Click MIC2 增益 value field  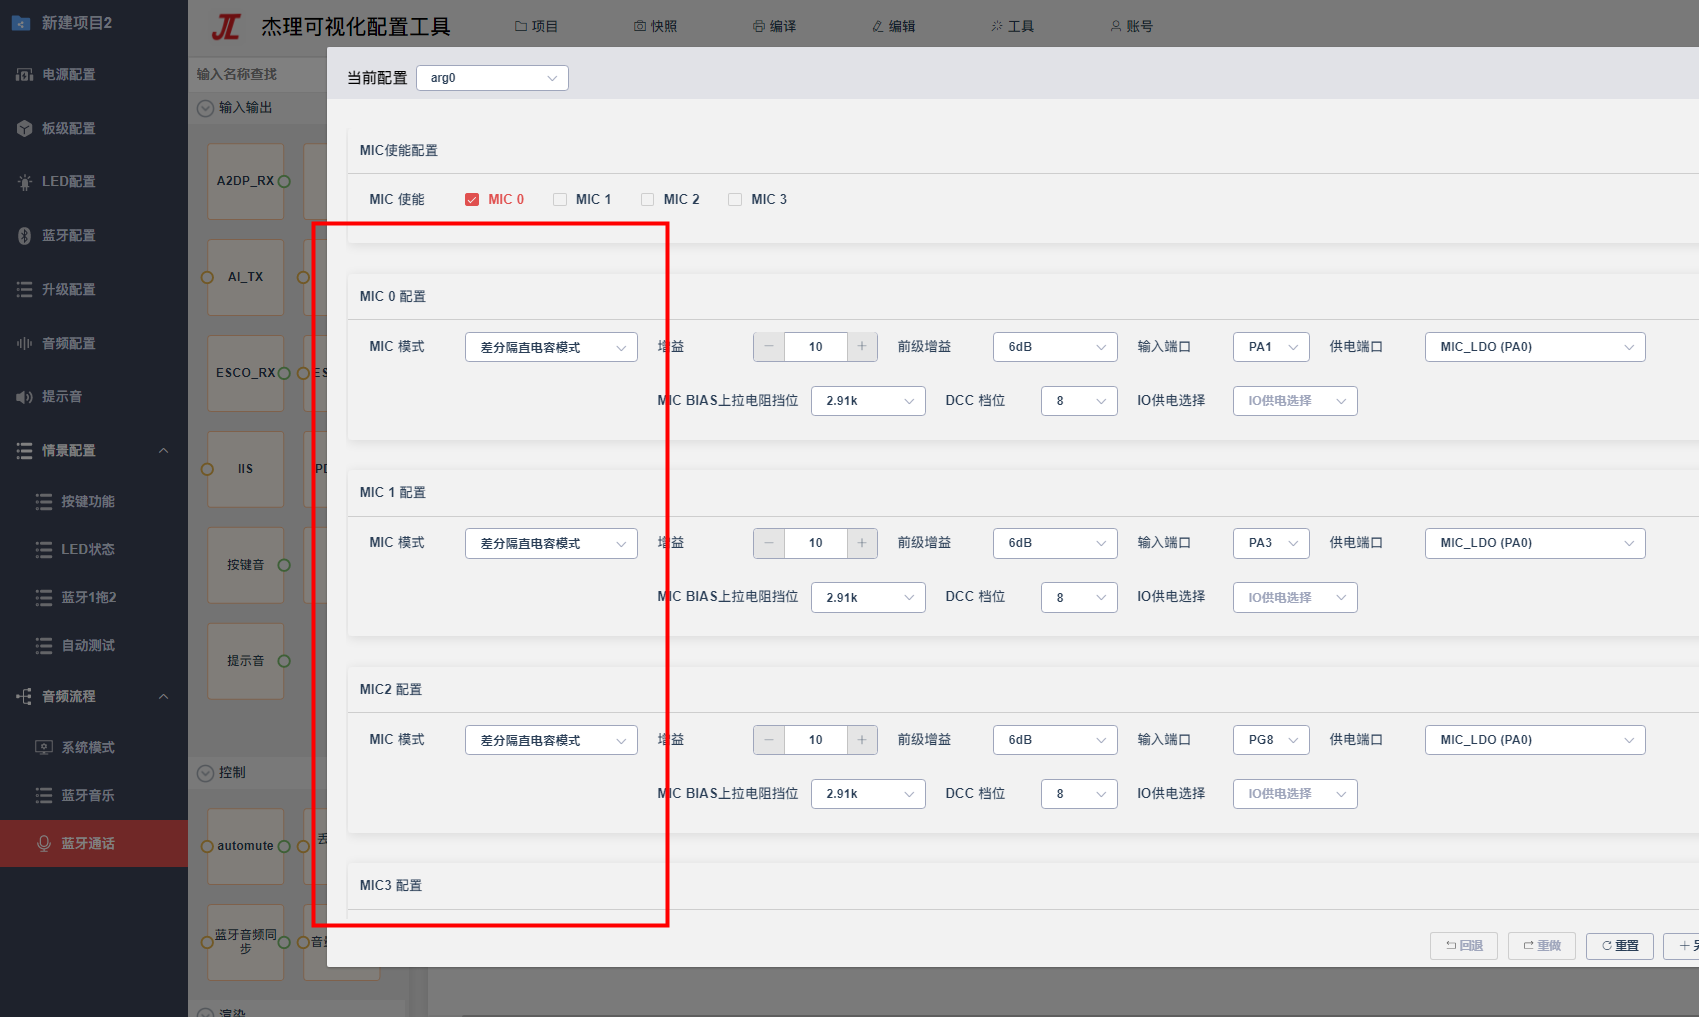816,740
